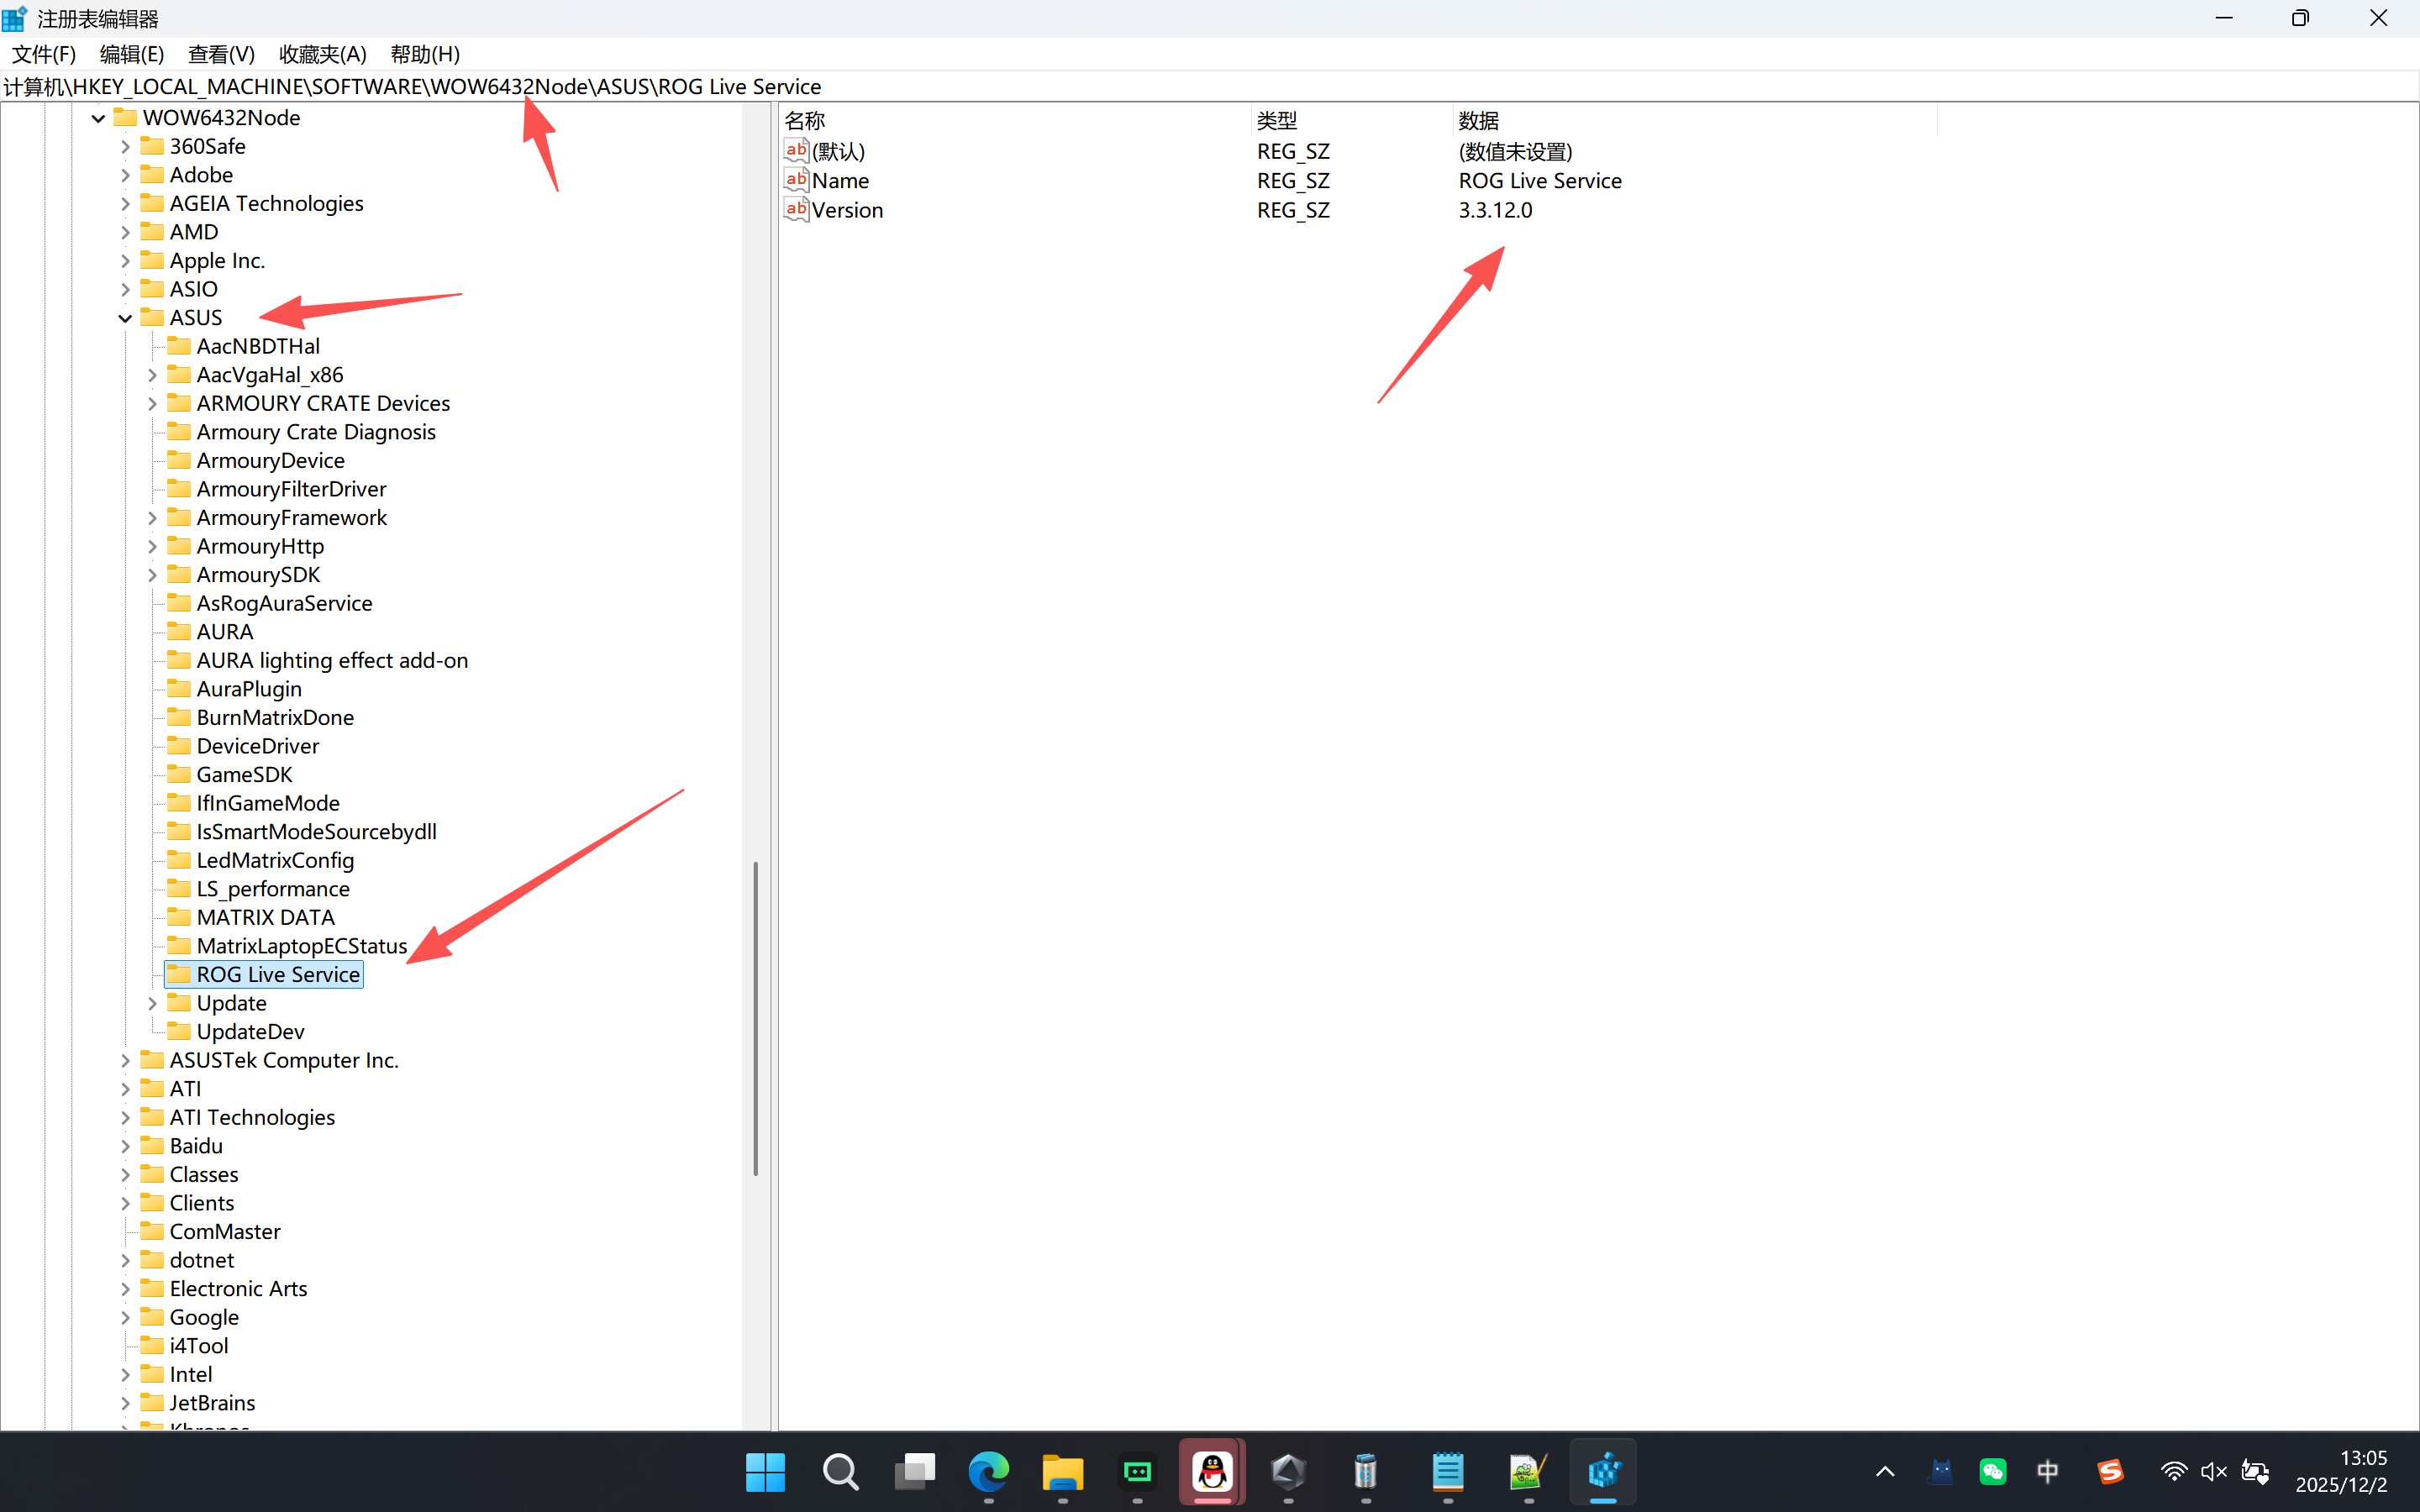Expand the ArmouryFramework key
This screenshot has height=1512, width=2420.
click(x=152, y=518)
